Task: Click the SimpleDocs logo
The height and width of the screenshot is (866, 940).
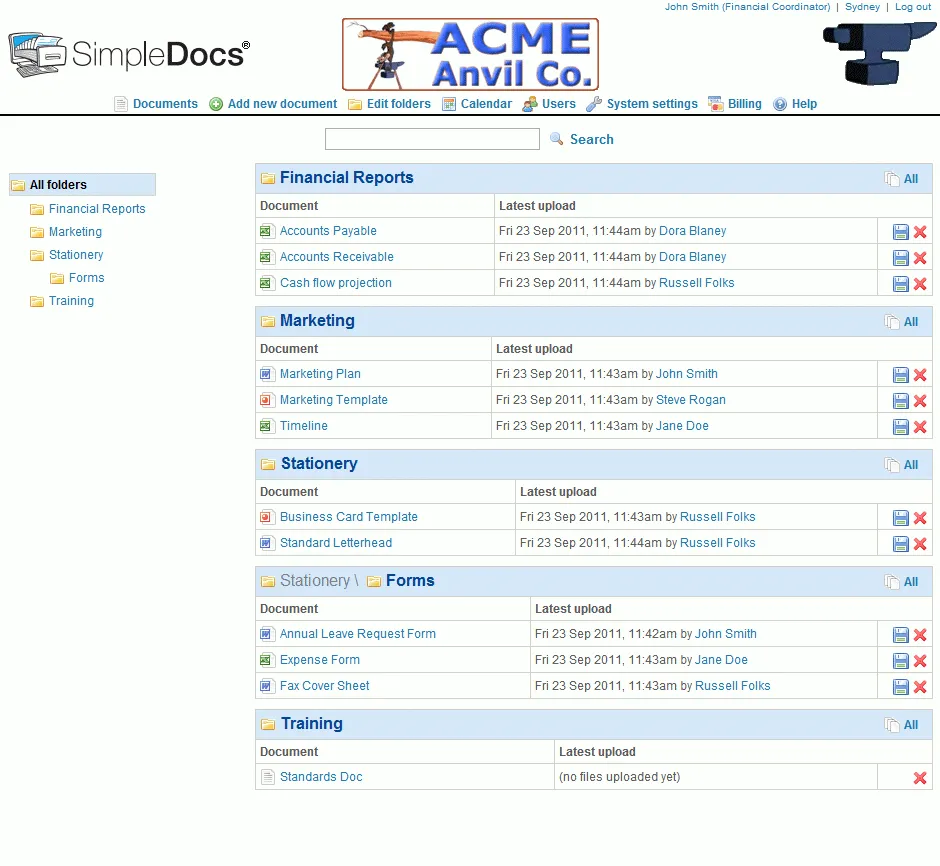Action: [128, 55]
